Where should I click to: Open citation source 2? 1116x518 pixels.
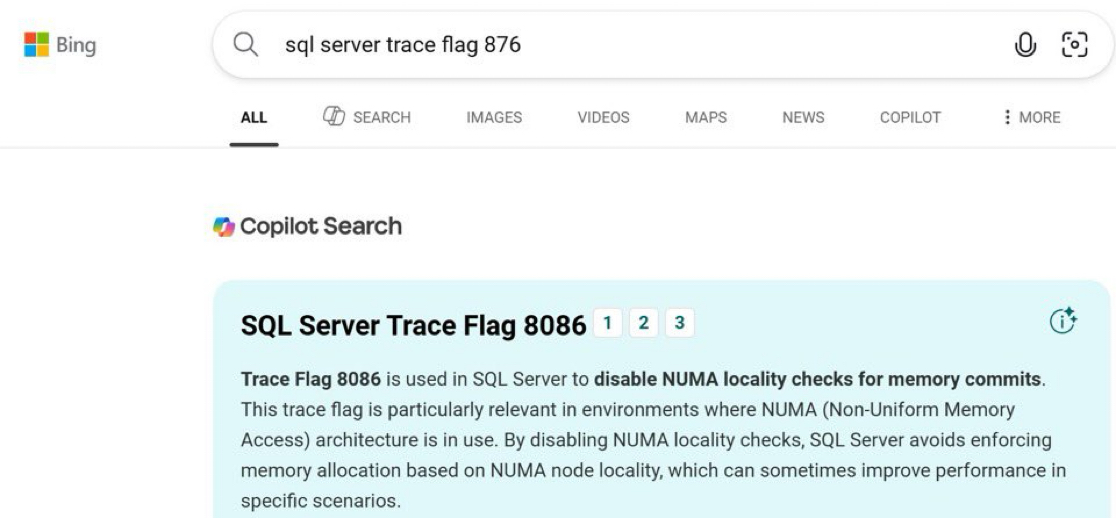(x=643, y=322)
